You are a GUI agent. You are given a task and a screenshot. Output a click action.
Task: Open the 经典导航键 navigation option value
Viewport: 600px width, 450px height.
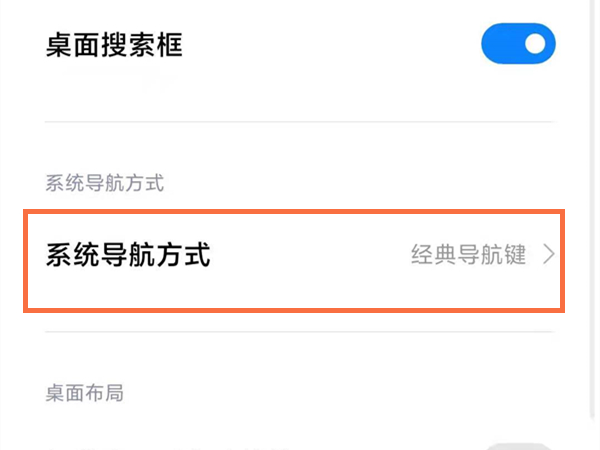coord(468,255)
